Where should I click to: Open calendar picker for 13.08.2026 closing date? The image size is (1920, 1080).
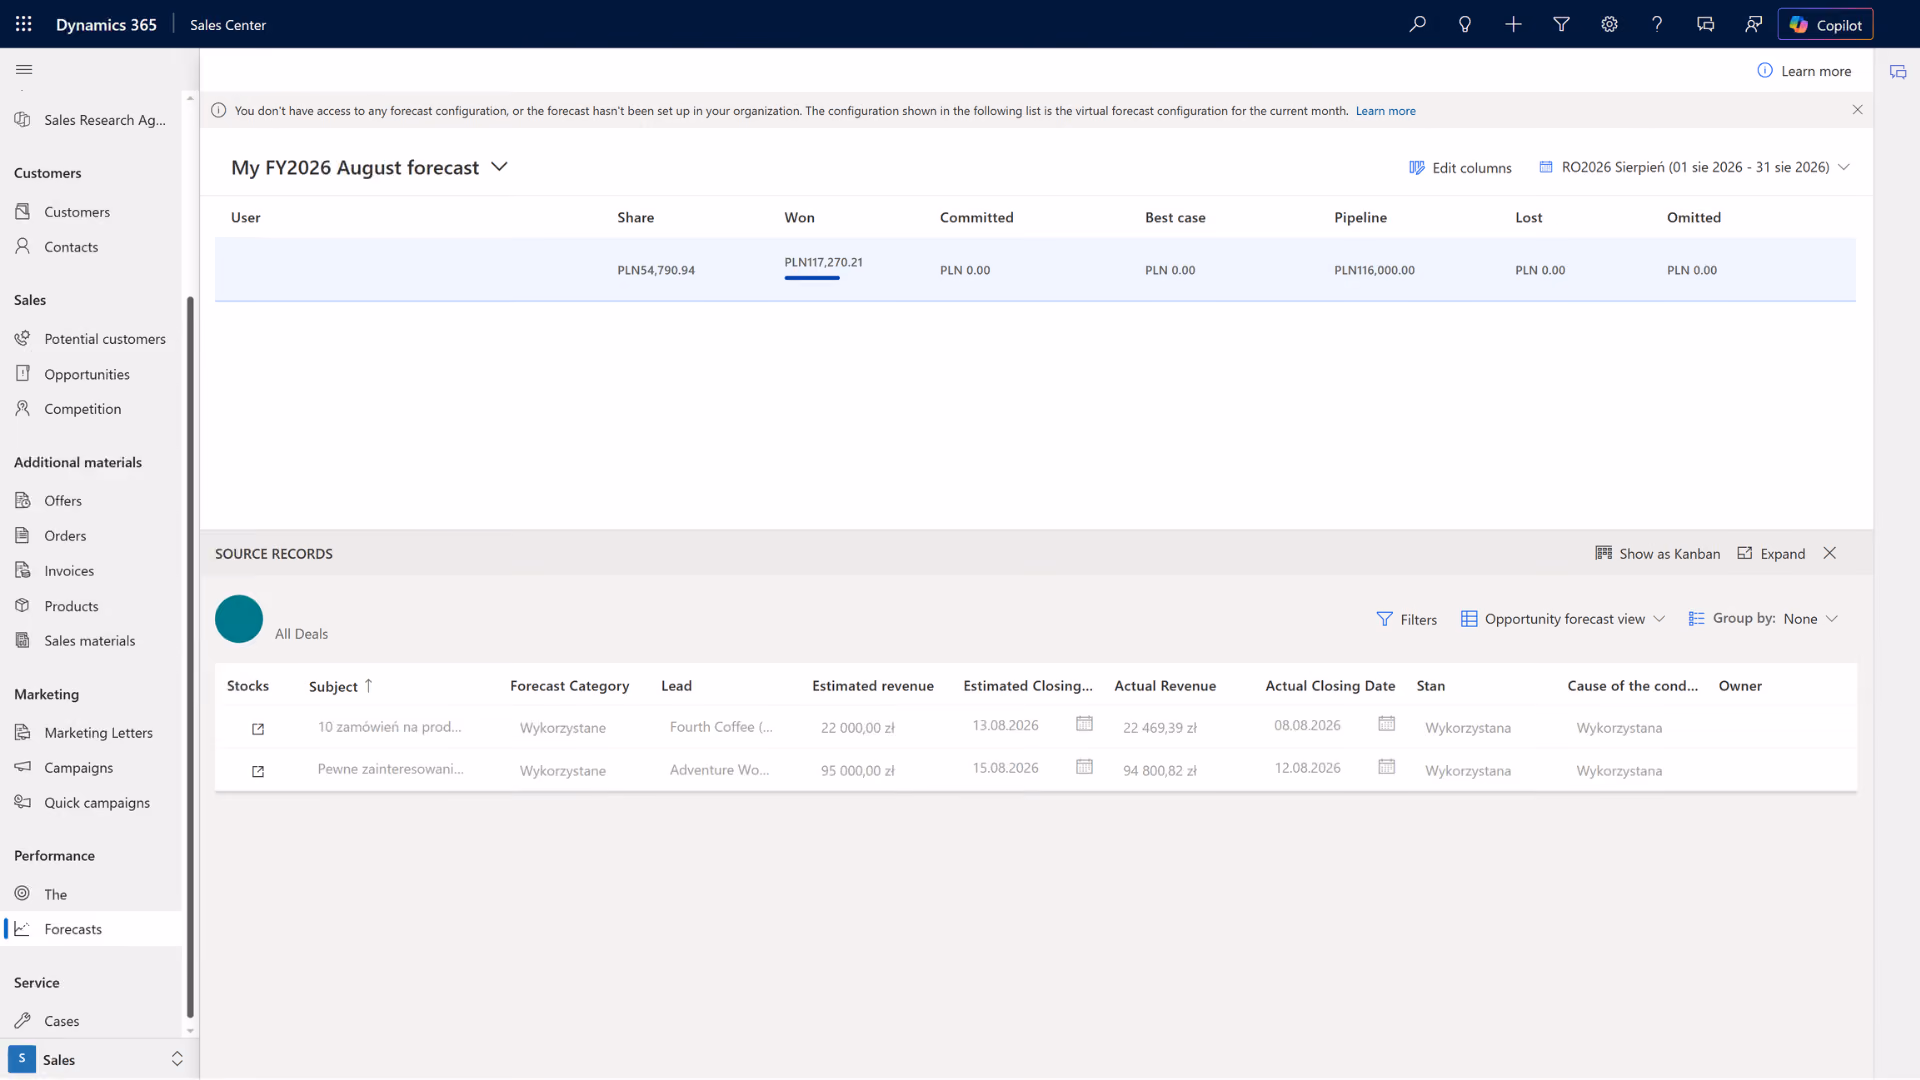(1084, 724)
